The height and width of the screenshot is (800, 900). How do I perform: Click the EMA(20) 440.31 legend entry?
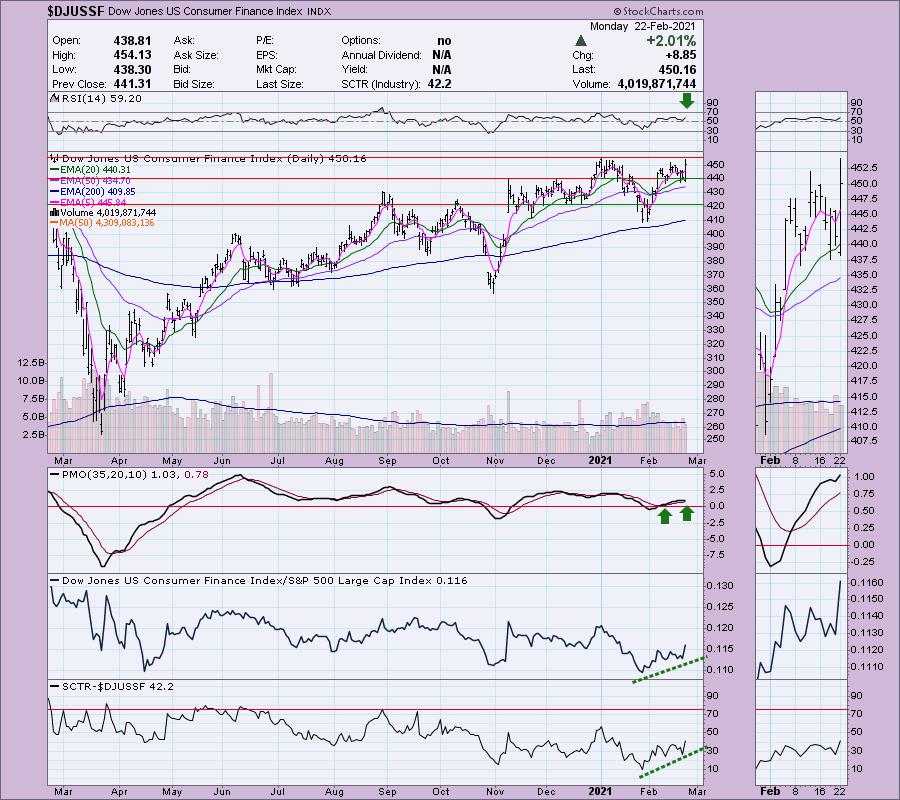pos(95,170)
